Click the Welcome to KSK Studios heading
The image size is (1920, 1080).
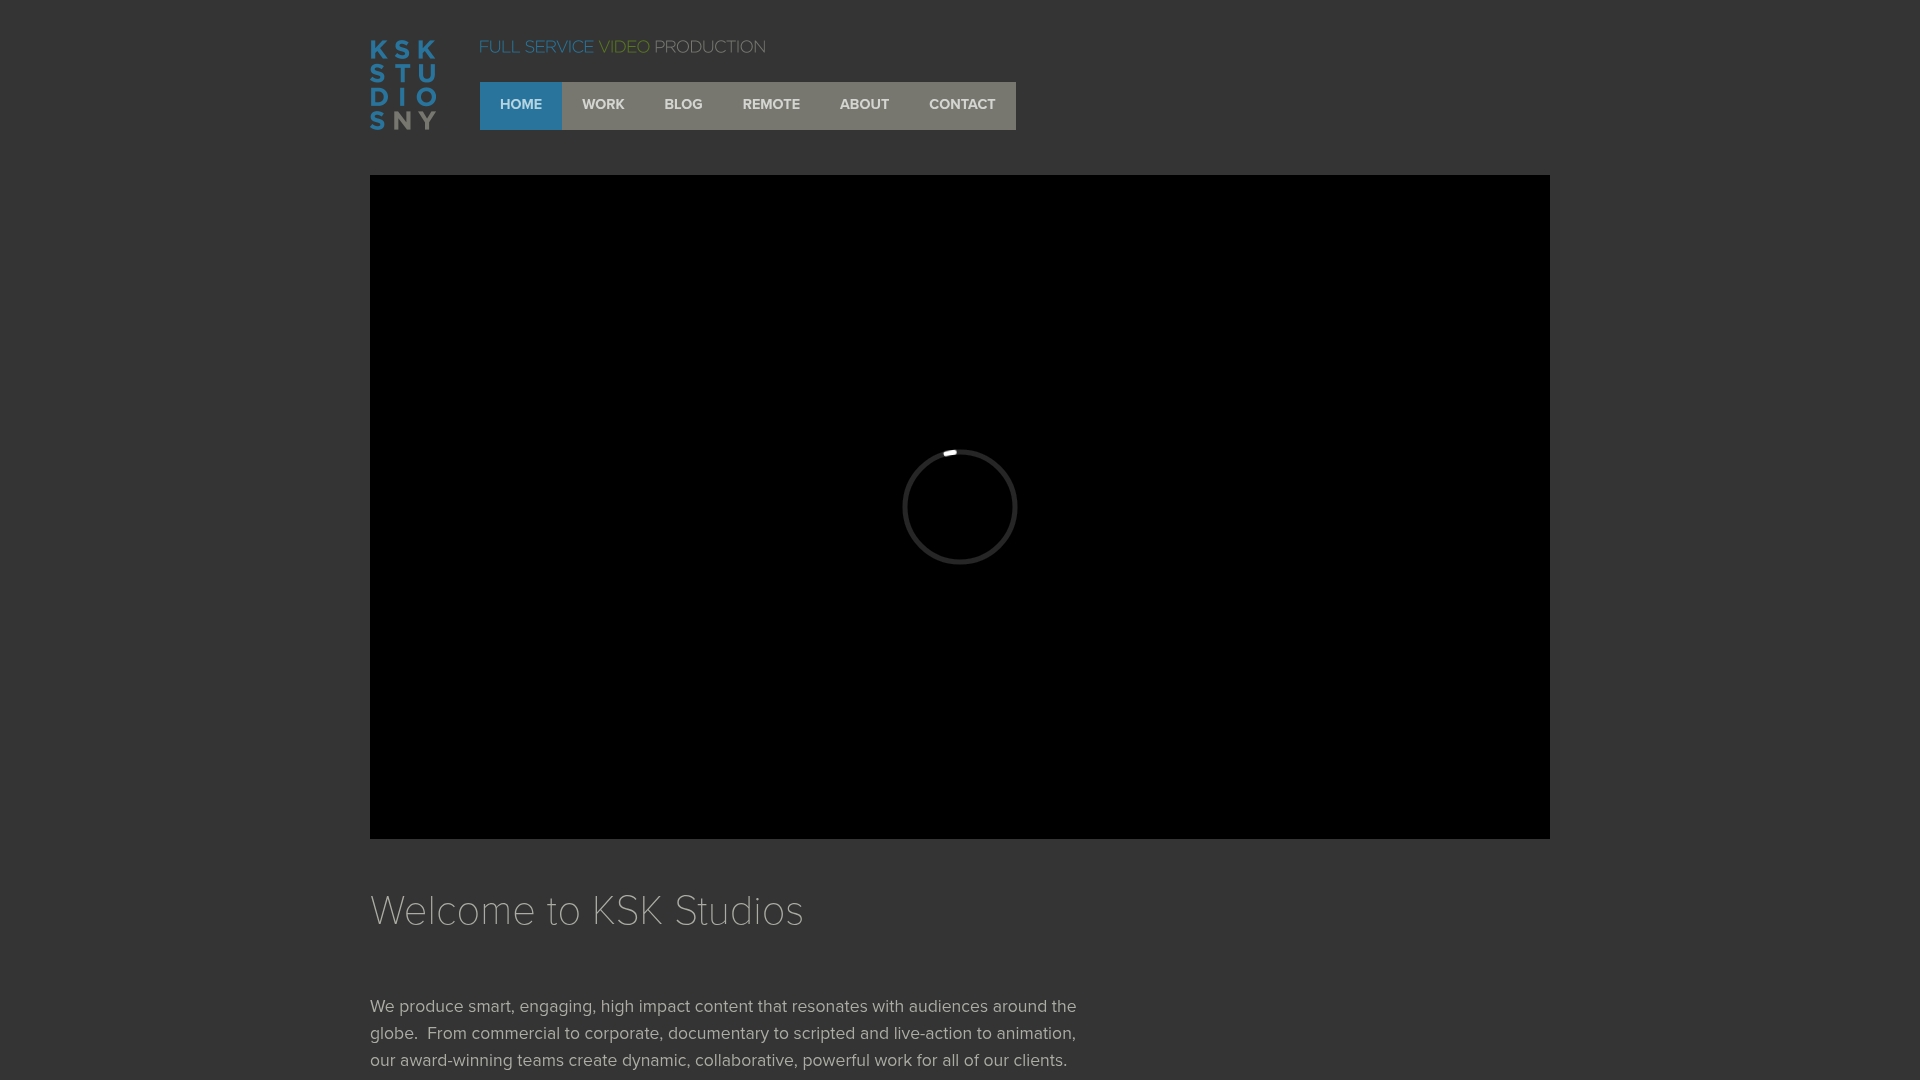tap(587, 911)
